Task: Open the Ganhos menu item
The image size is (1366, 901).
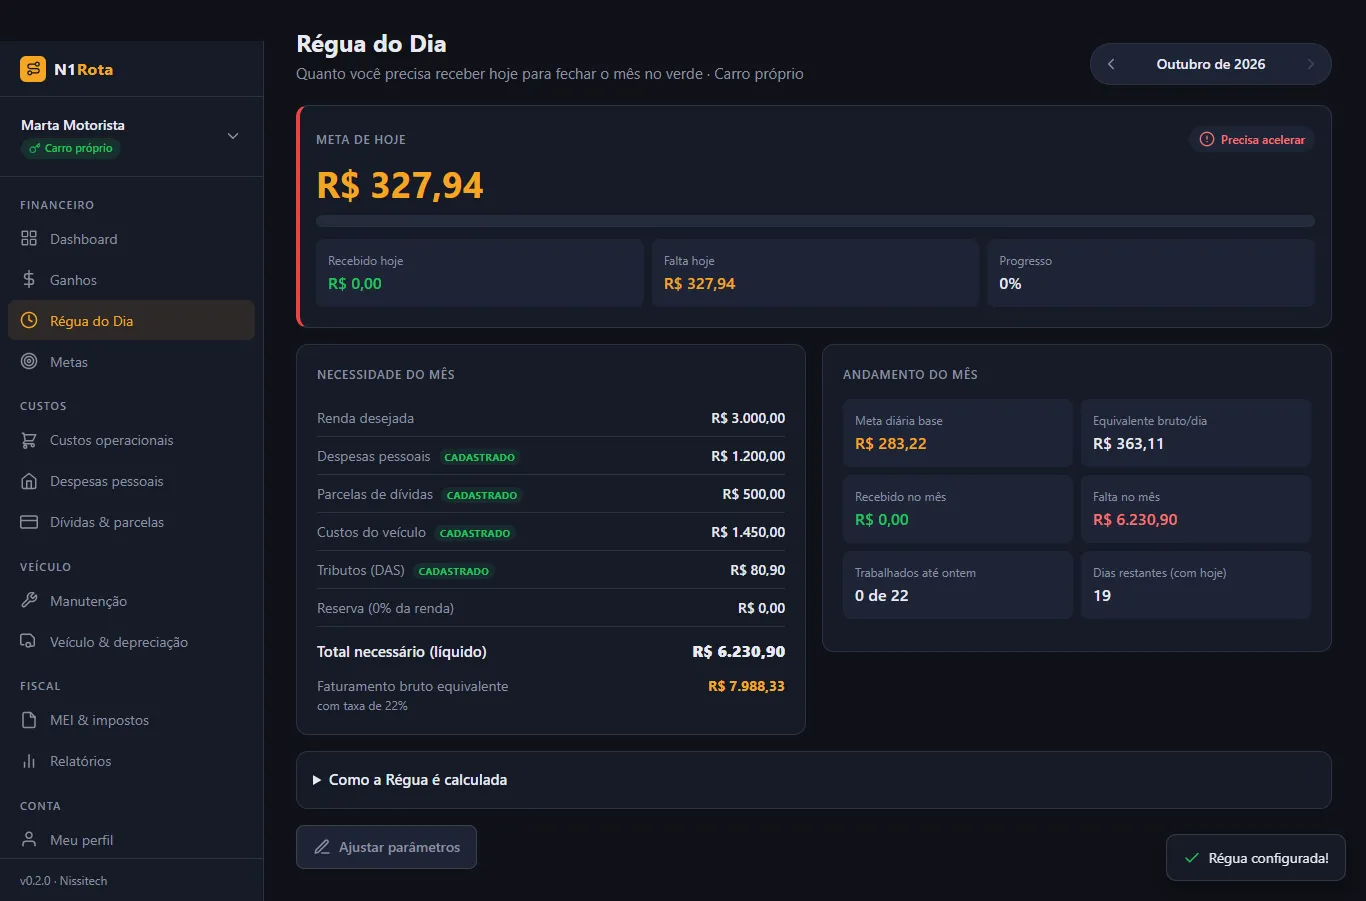Action: click(x=131, y=280)
